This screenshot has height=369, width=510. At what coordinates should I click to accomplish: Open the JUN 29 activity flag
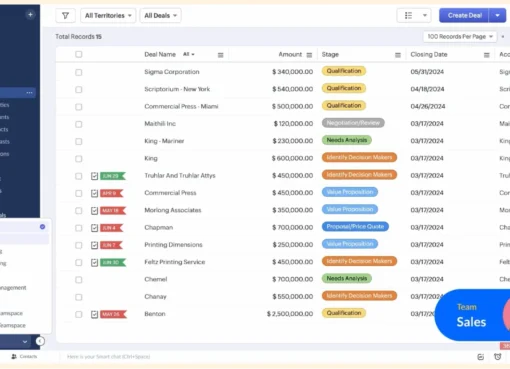tap(113, 176)
